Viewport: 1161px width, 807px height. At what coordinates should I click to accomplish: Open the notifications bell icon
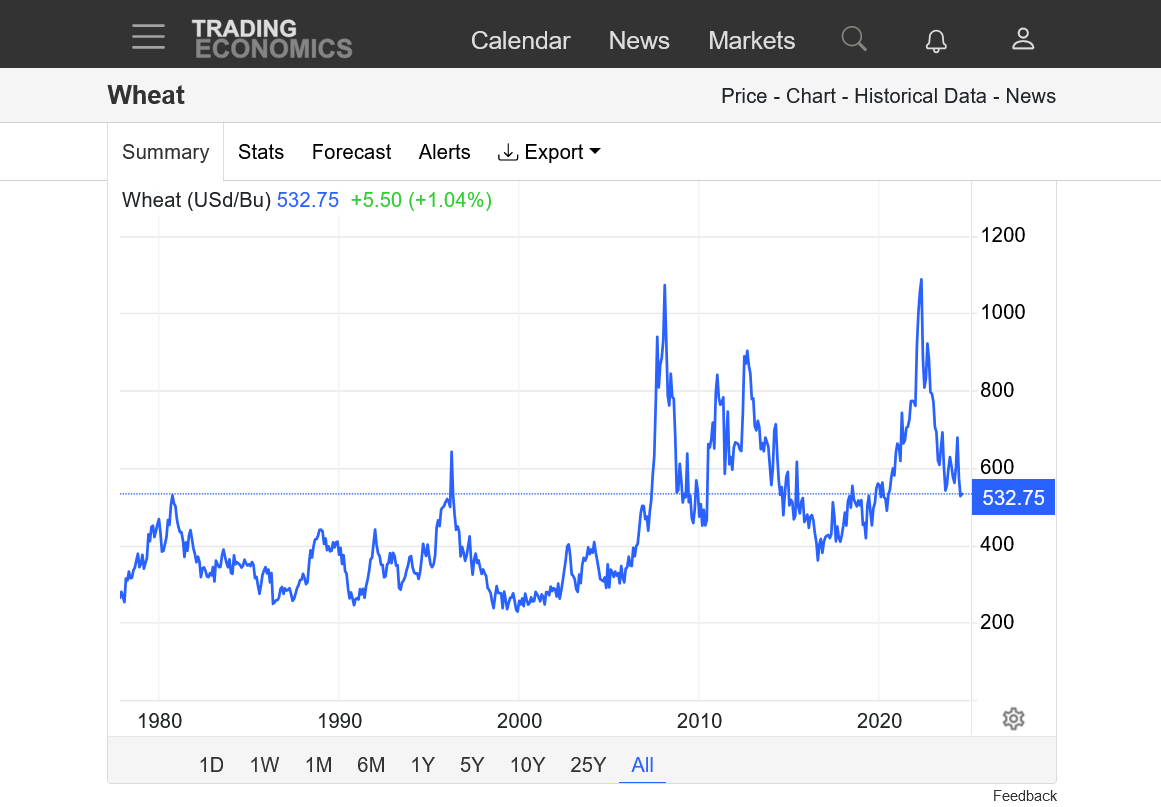pyautogui.click(x=936, y=40)
